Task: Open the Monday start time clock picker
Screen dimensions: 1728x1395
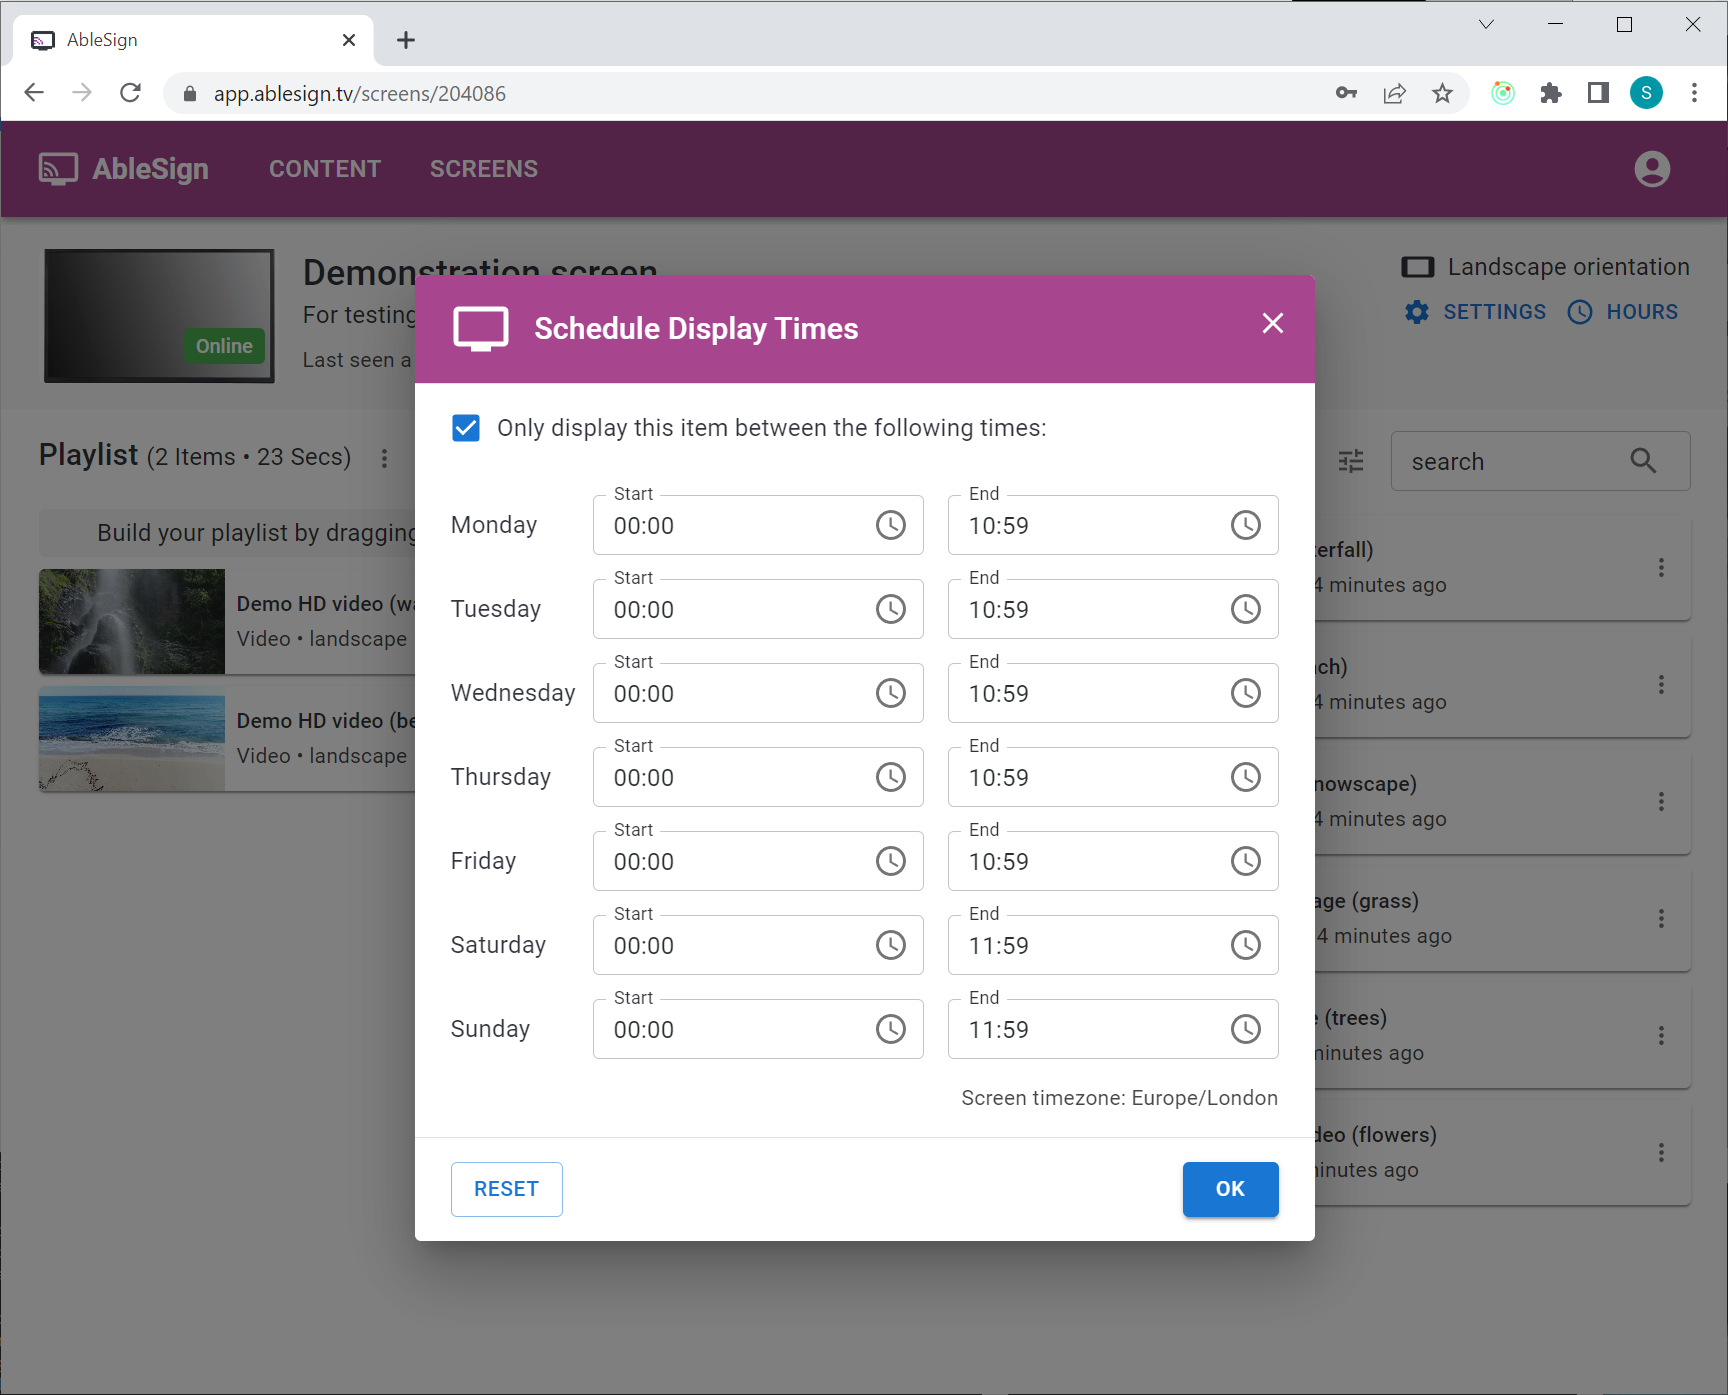Action: (x=890, y=525)
